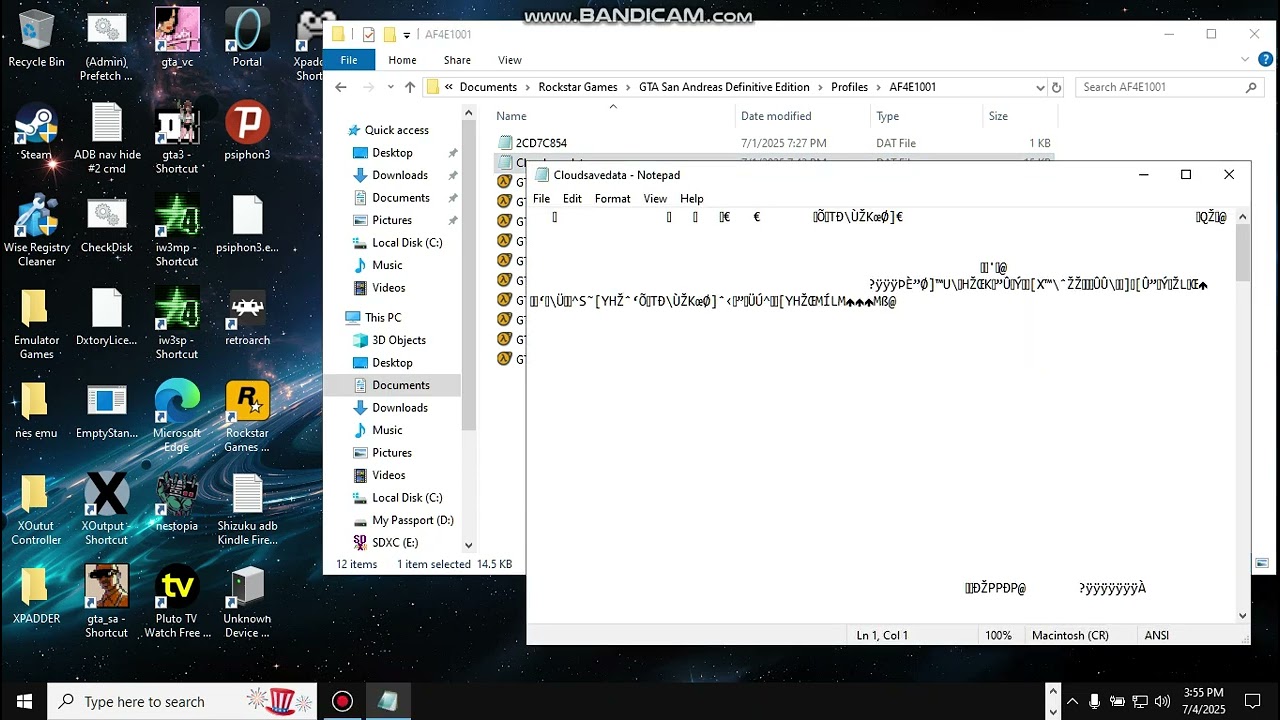This screenshot has width=1280, height=720.
Task: Click navigation pane scroll down arrow
Action: 468,545
